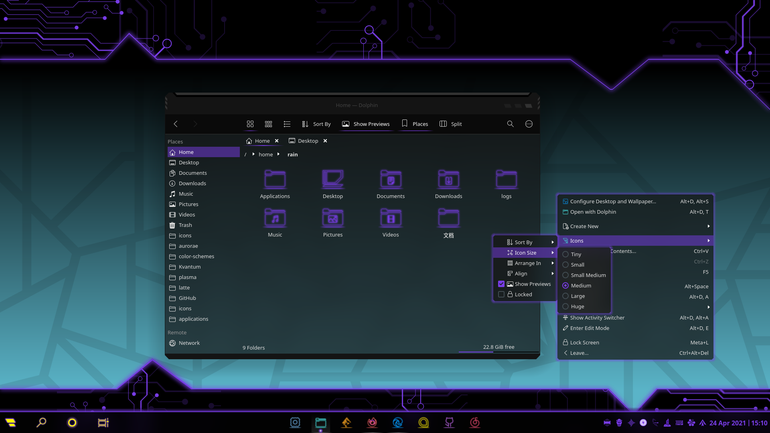Switch to details list view icon
The image size is (770, 433).
(287, 124)
